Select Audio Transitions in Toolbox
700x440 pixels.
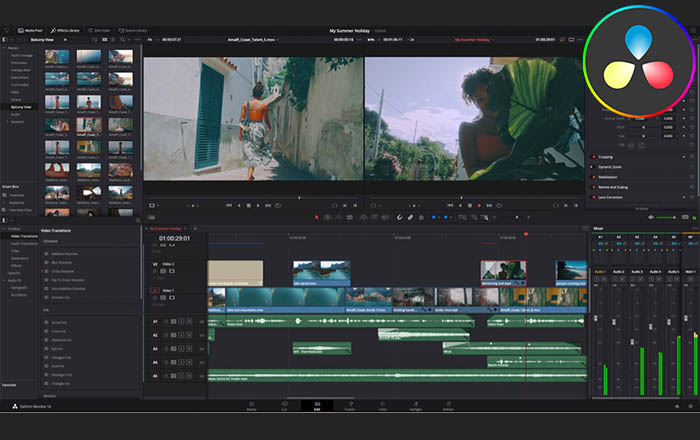point(24,244)
